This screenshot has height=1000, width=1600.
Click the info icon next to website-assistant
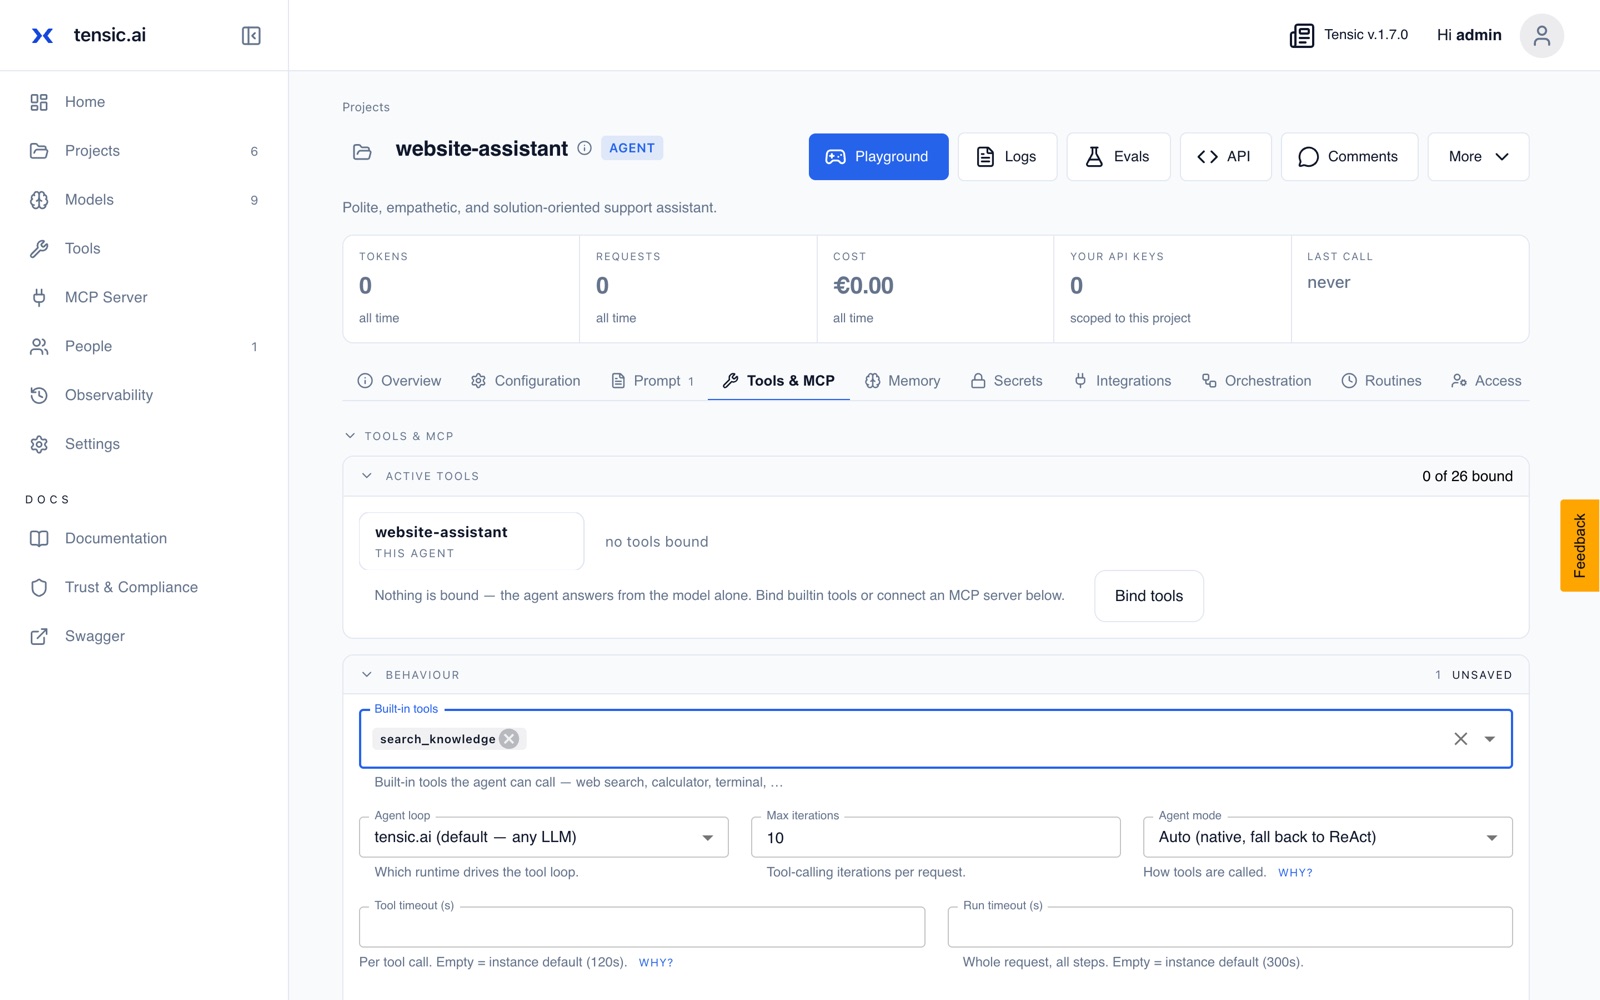click(x=585, y=148)
